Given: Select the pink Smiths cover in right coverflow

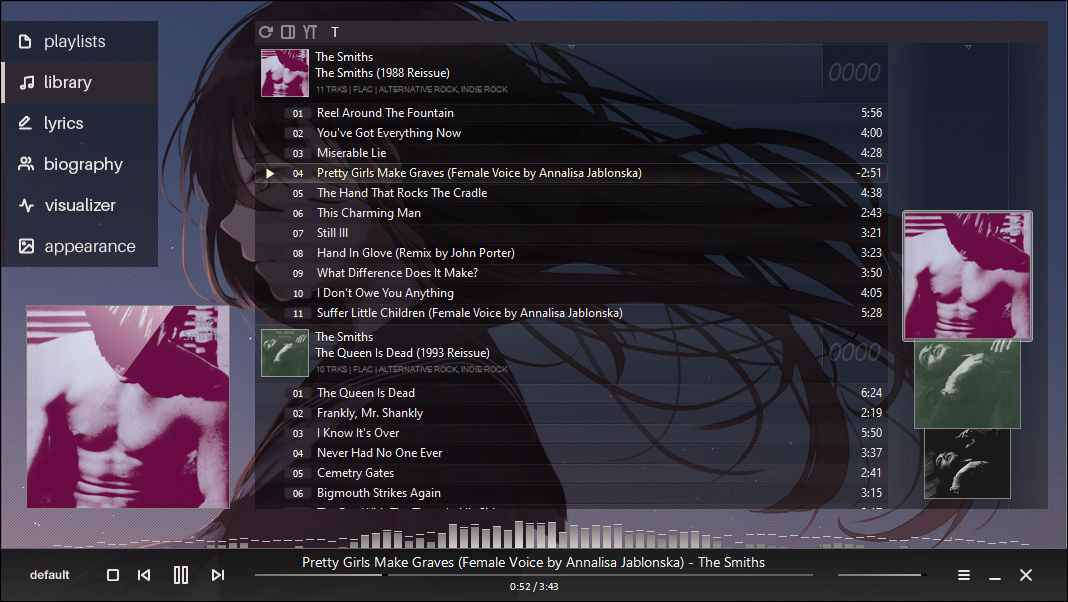Looking at the screenshot, I should coord(967,276).
